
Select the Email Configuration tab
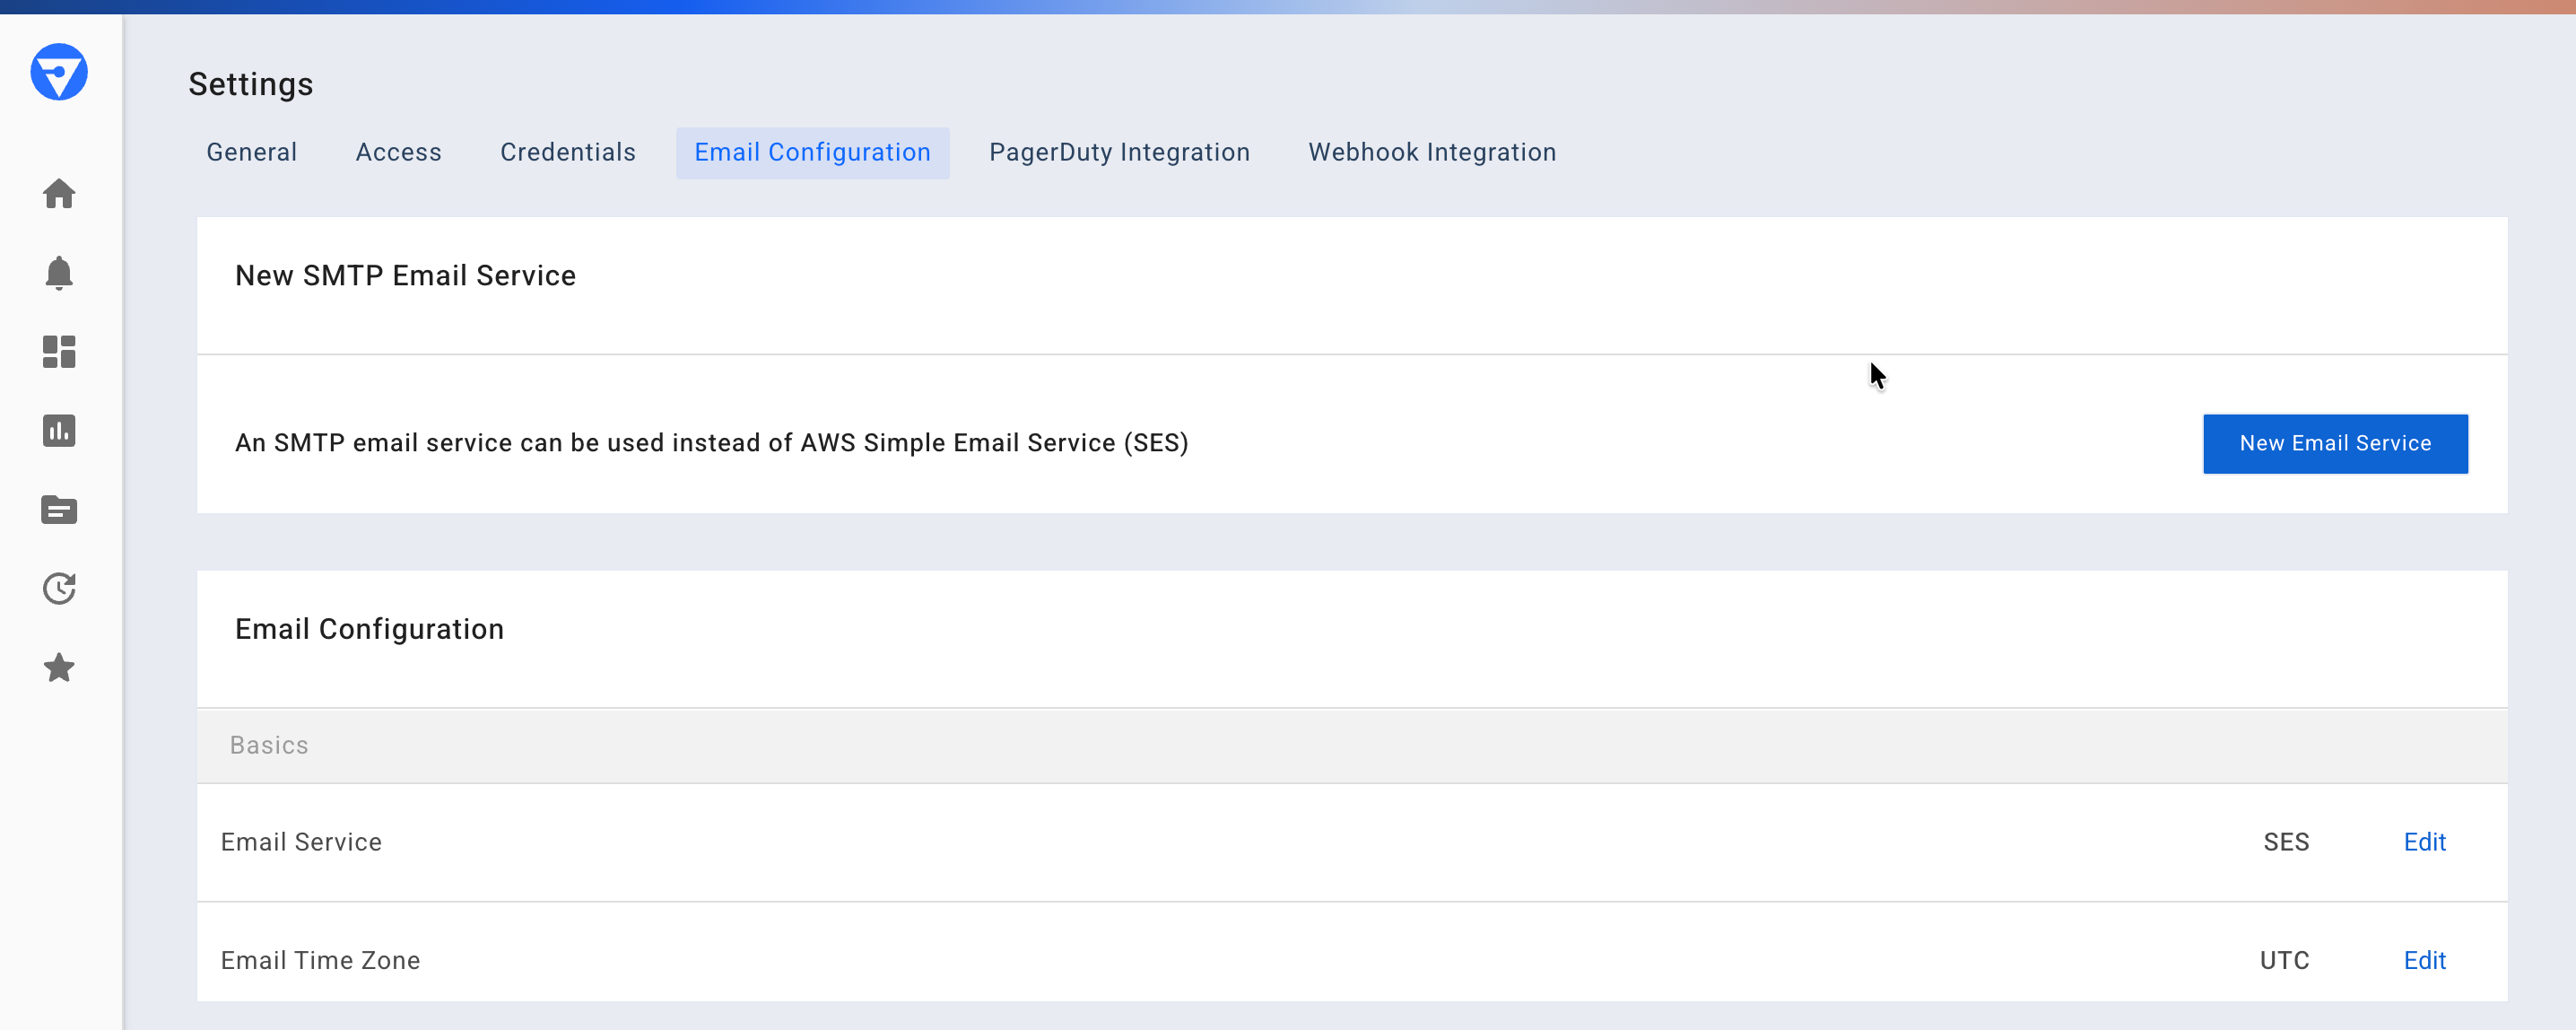(x=812, y=152)
